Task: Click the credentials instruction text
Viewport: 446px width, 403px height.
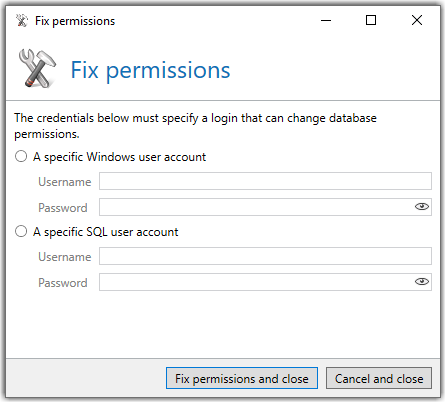Action: (x=195, y=126)
